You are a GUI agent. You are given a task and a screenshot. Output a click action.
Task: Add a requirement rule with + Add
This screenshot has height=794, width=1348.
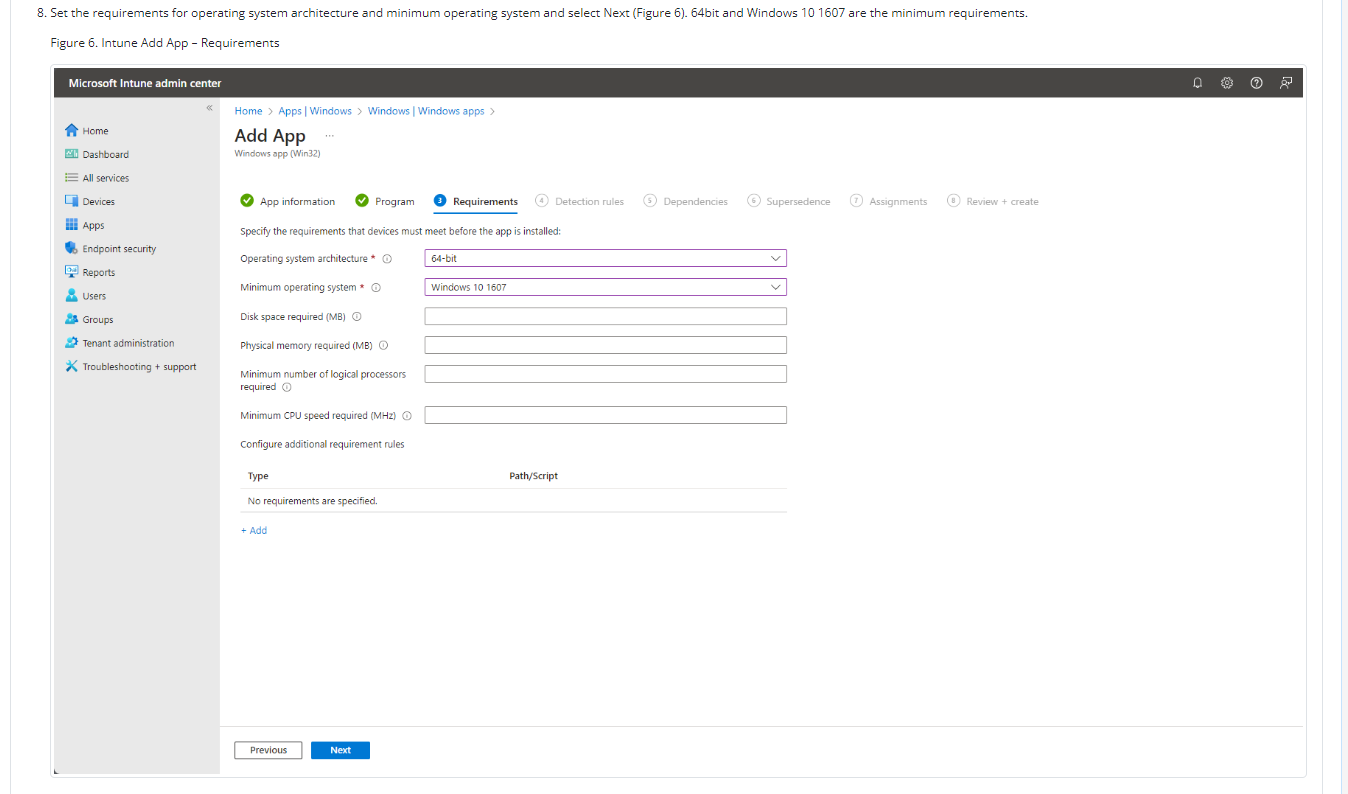pos(254,531)
